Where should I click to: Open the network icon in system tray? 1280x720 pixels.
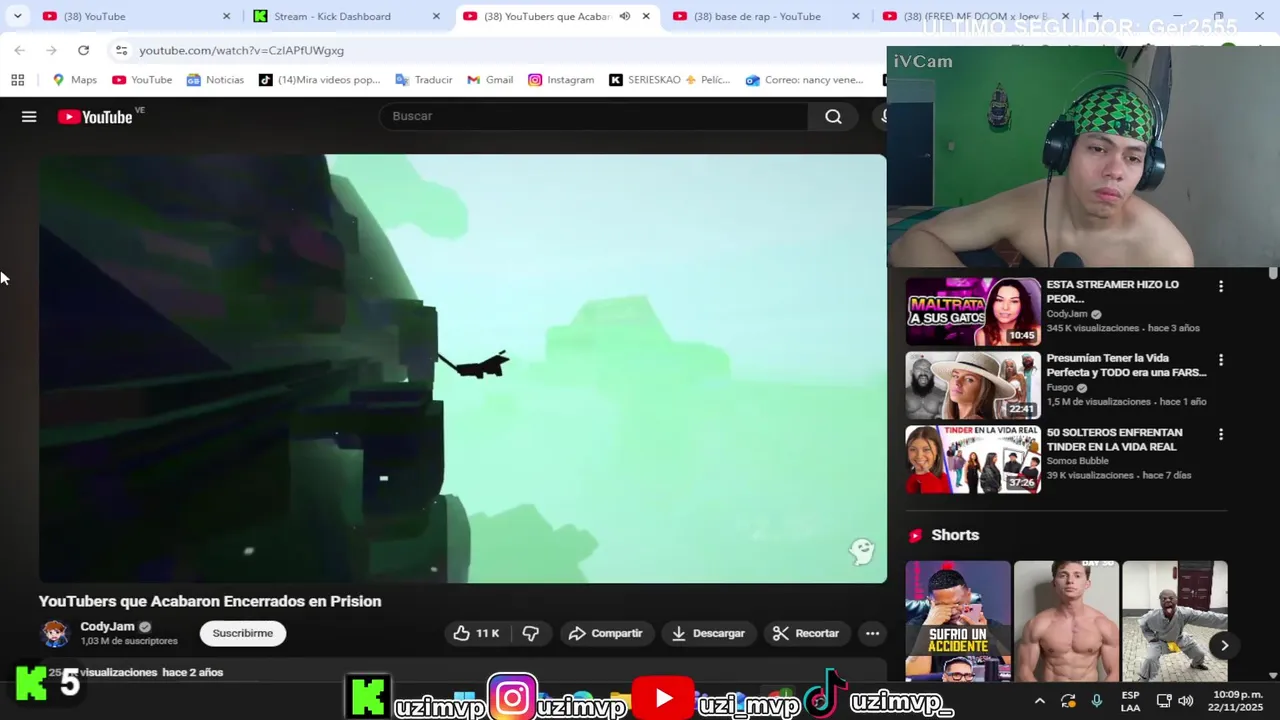[x=1163, y=701]
